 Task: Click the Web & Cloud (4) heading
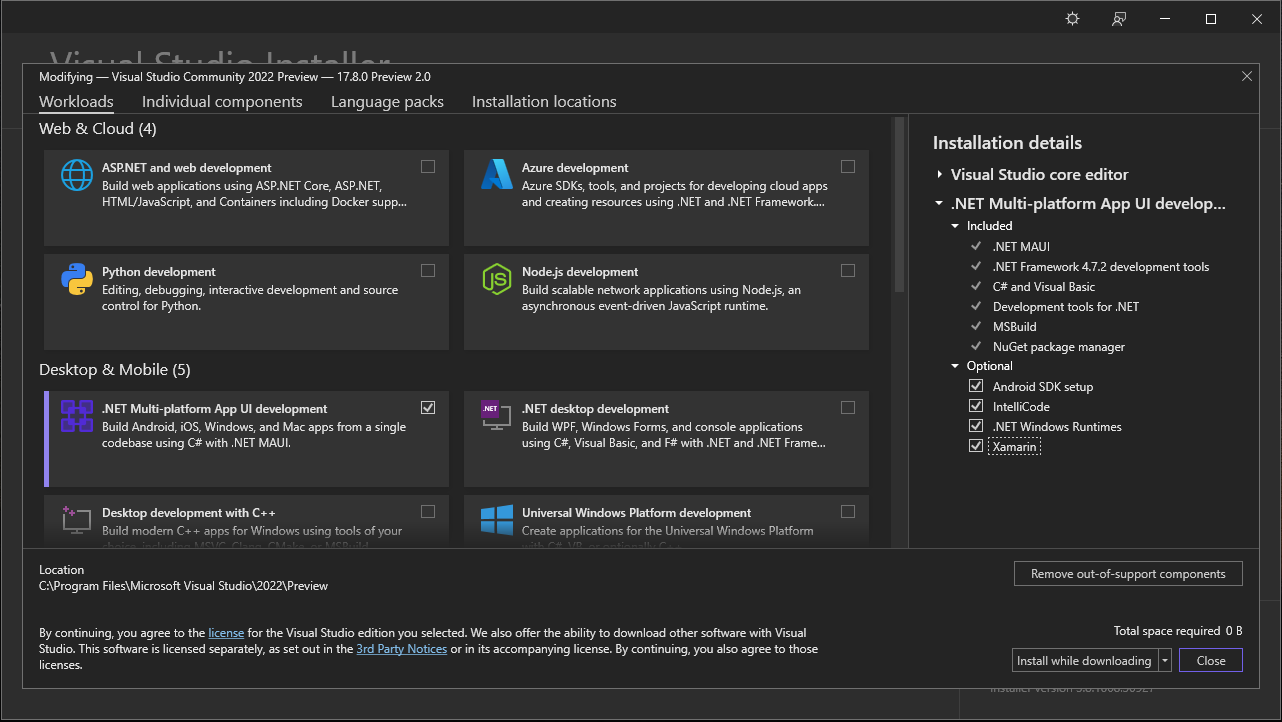coord(98,128)
